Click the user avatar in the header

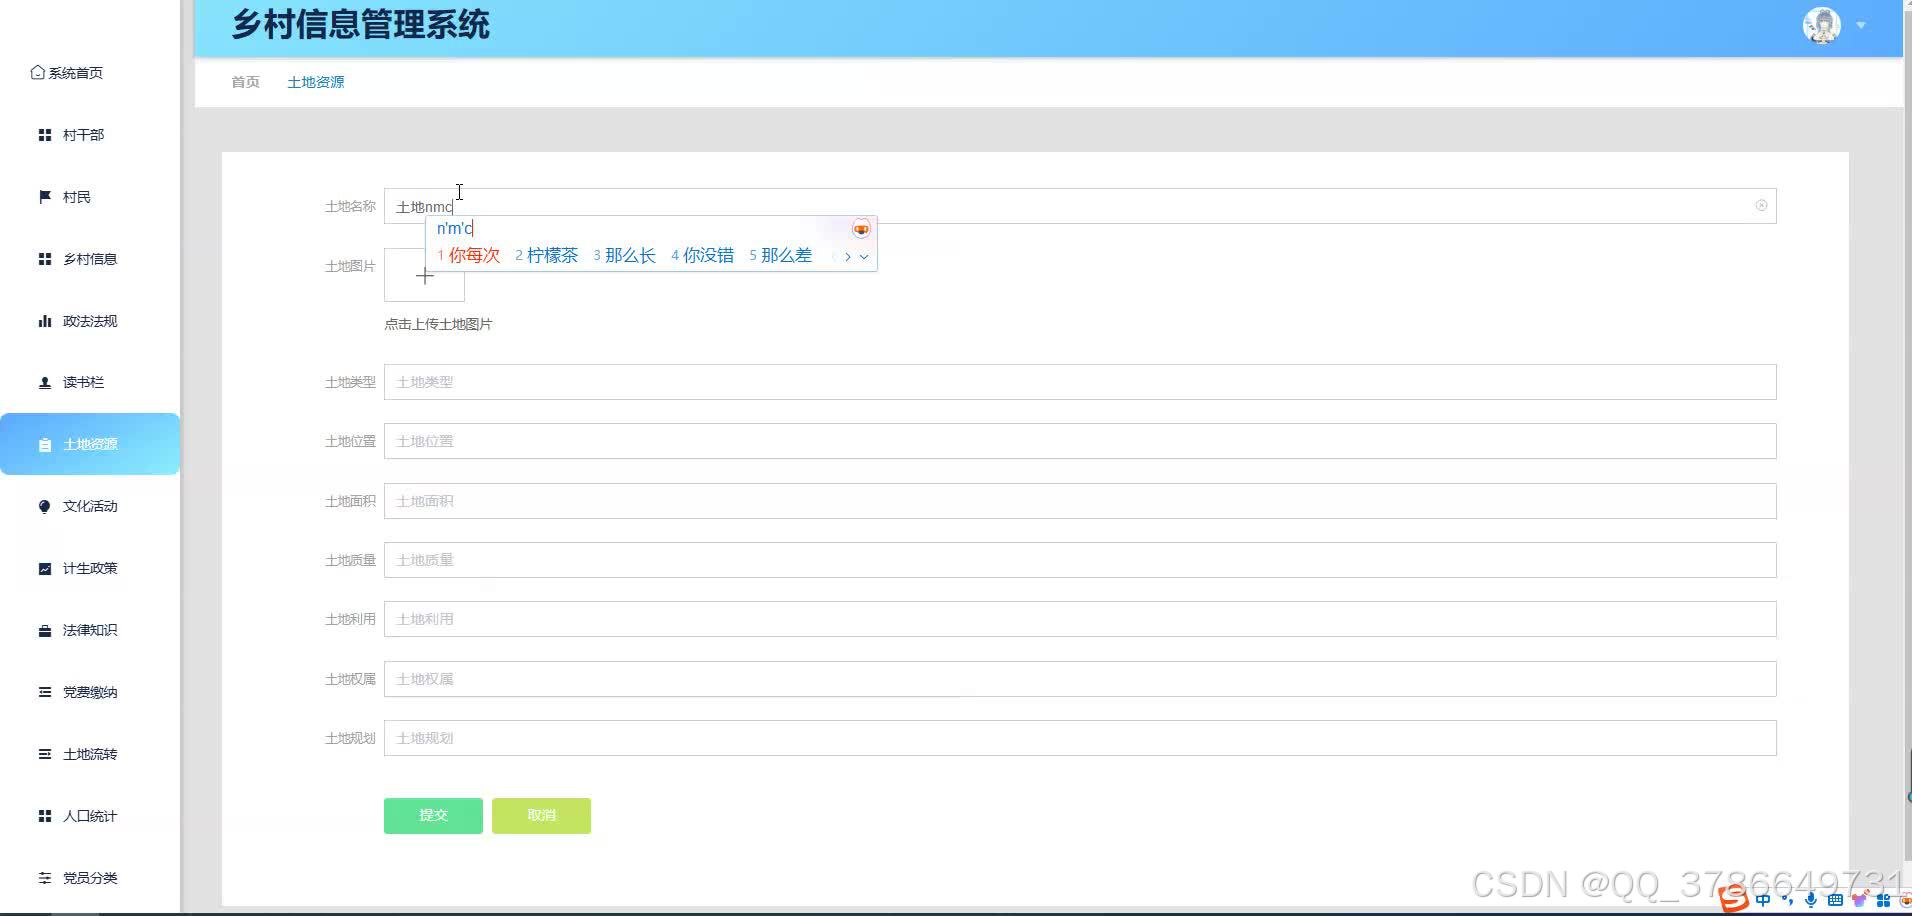coord(1822,25)
